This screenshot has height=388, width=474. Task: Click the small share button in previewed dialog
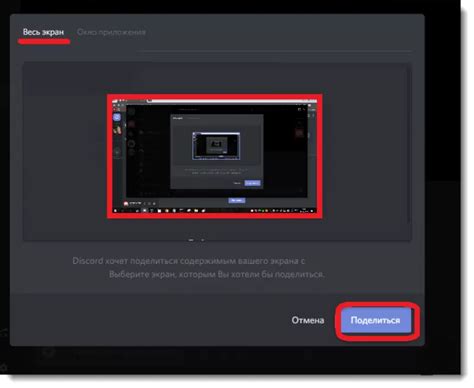coord(252,183)
